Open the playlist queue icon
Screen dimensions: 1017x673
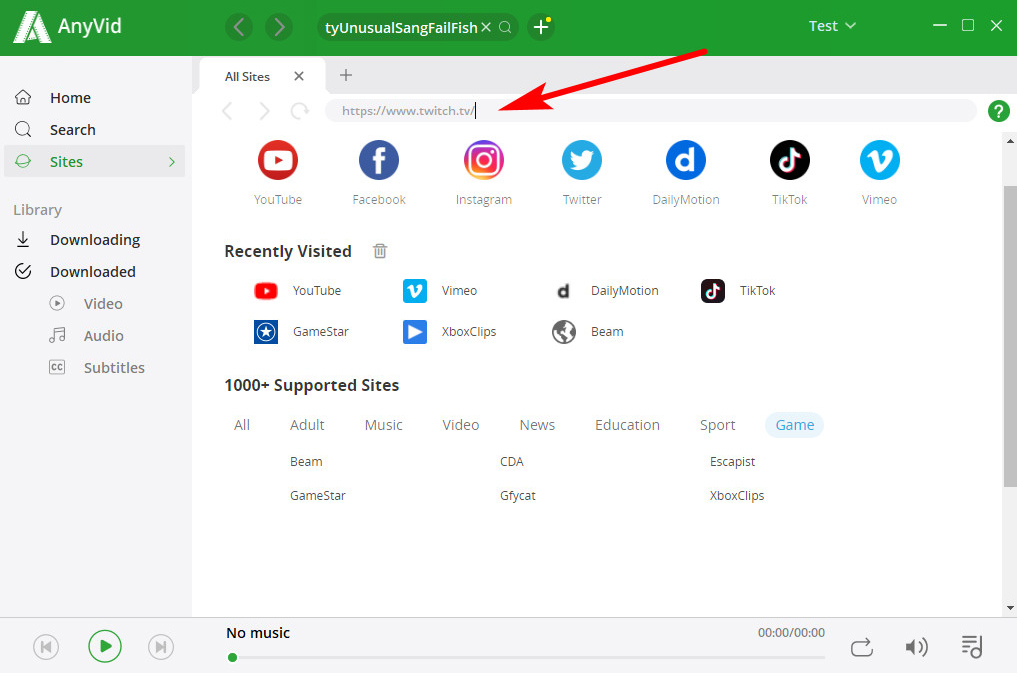click(x=972, y=646)
